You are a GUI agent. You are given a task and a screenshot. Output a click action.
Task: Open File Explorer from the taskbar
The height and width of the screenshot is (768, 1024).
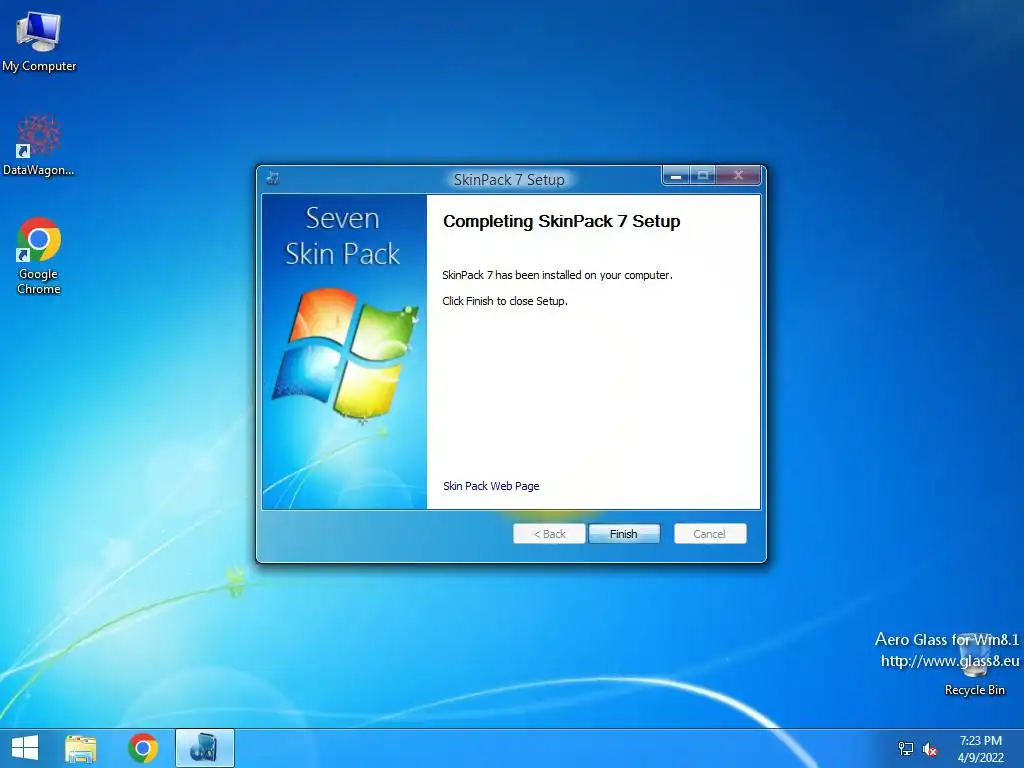(81, 748)
